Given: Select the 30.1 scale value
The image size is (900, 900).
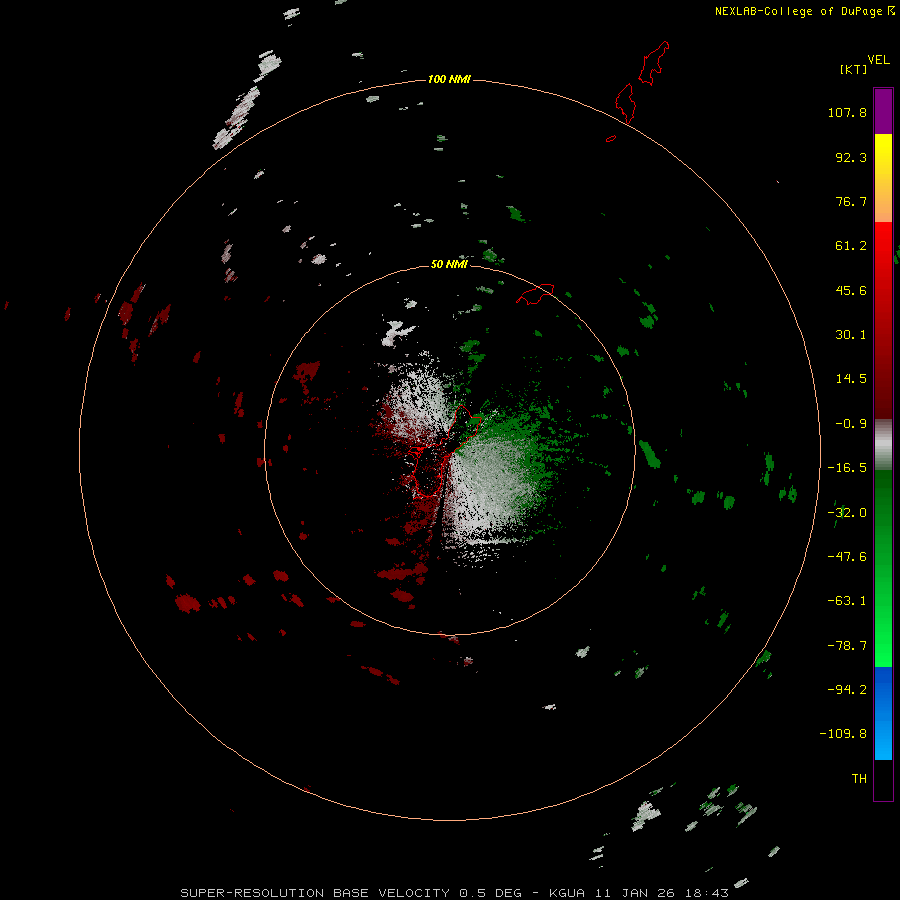Looking at the screenshot, I should point(851,335).
